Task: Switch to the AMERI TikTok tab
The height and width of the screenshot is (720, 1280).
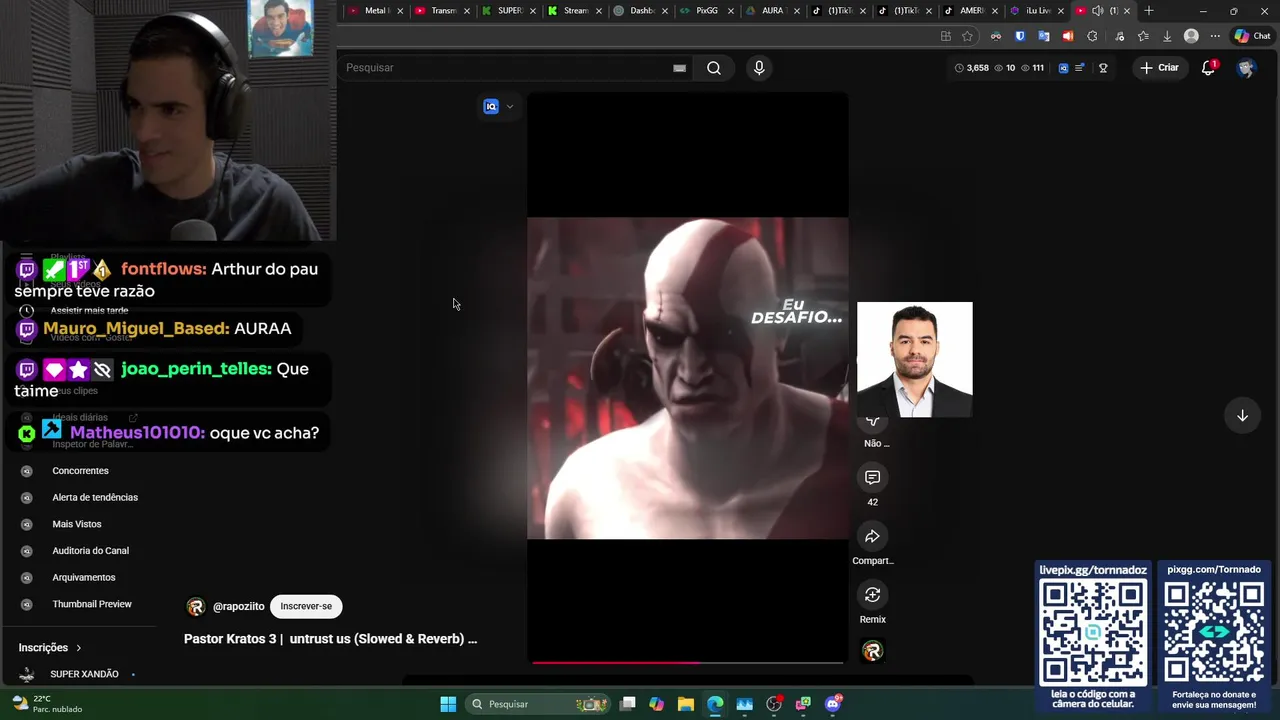Action: coord(970,11)
